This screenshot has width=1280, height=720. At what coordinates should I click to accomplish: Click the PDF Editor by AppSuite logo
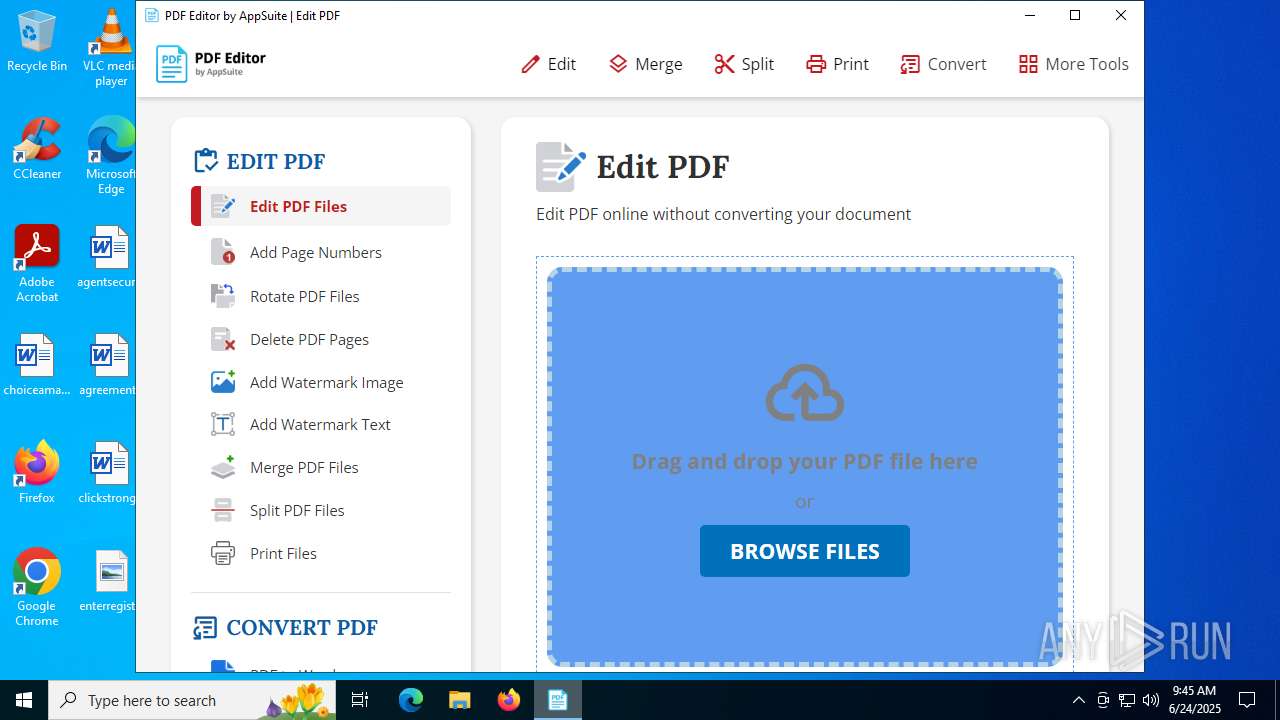[211, 64]
